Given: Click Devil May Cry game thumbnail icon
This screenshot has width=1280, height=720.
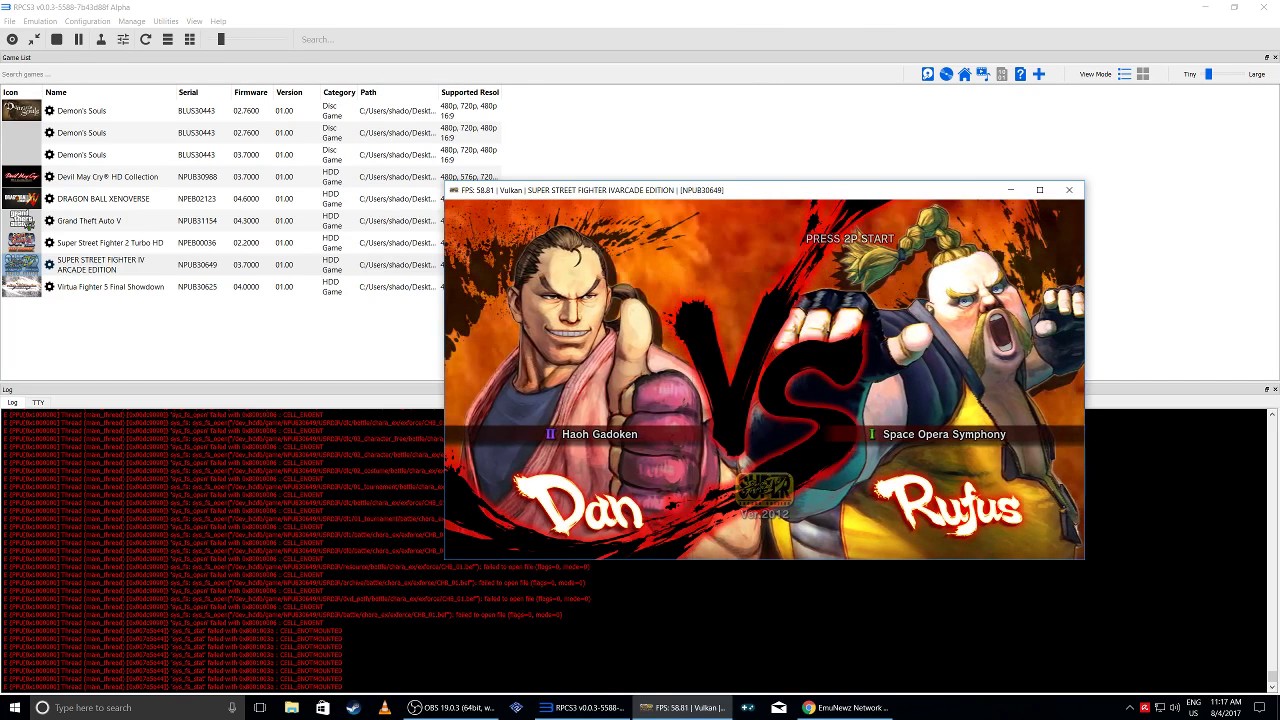Looking at the screenshot, I should pos(21,177).
